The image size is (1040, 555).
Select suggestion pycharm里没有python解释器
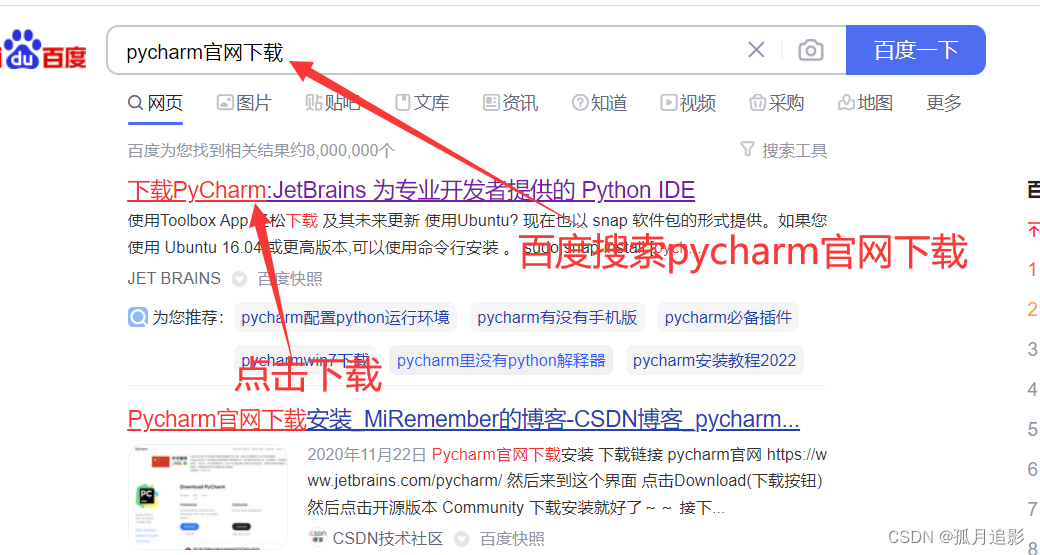coord(501,360)
